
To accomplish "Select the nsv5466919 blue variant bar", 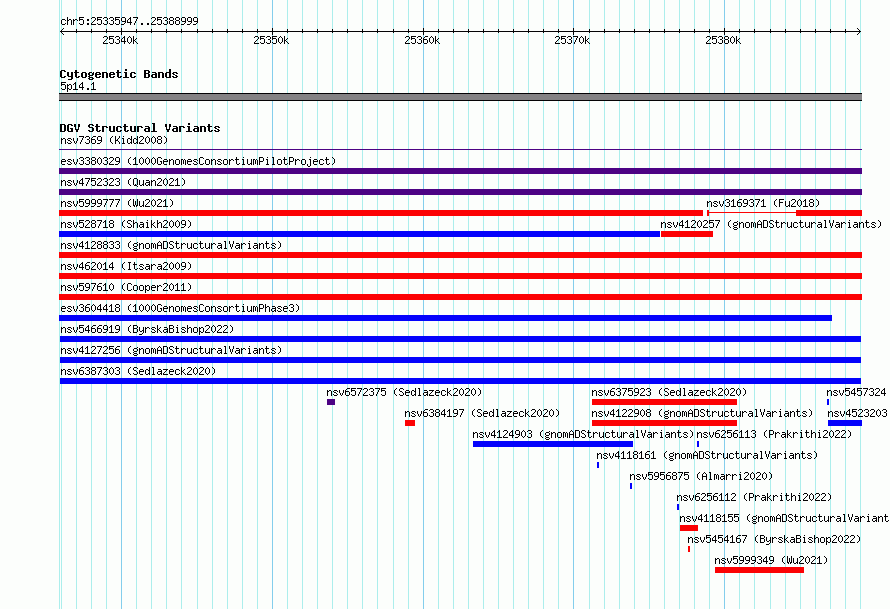I will [x=460, y=339].
